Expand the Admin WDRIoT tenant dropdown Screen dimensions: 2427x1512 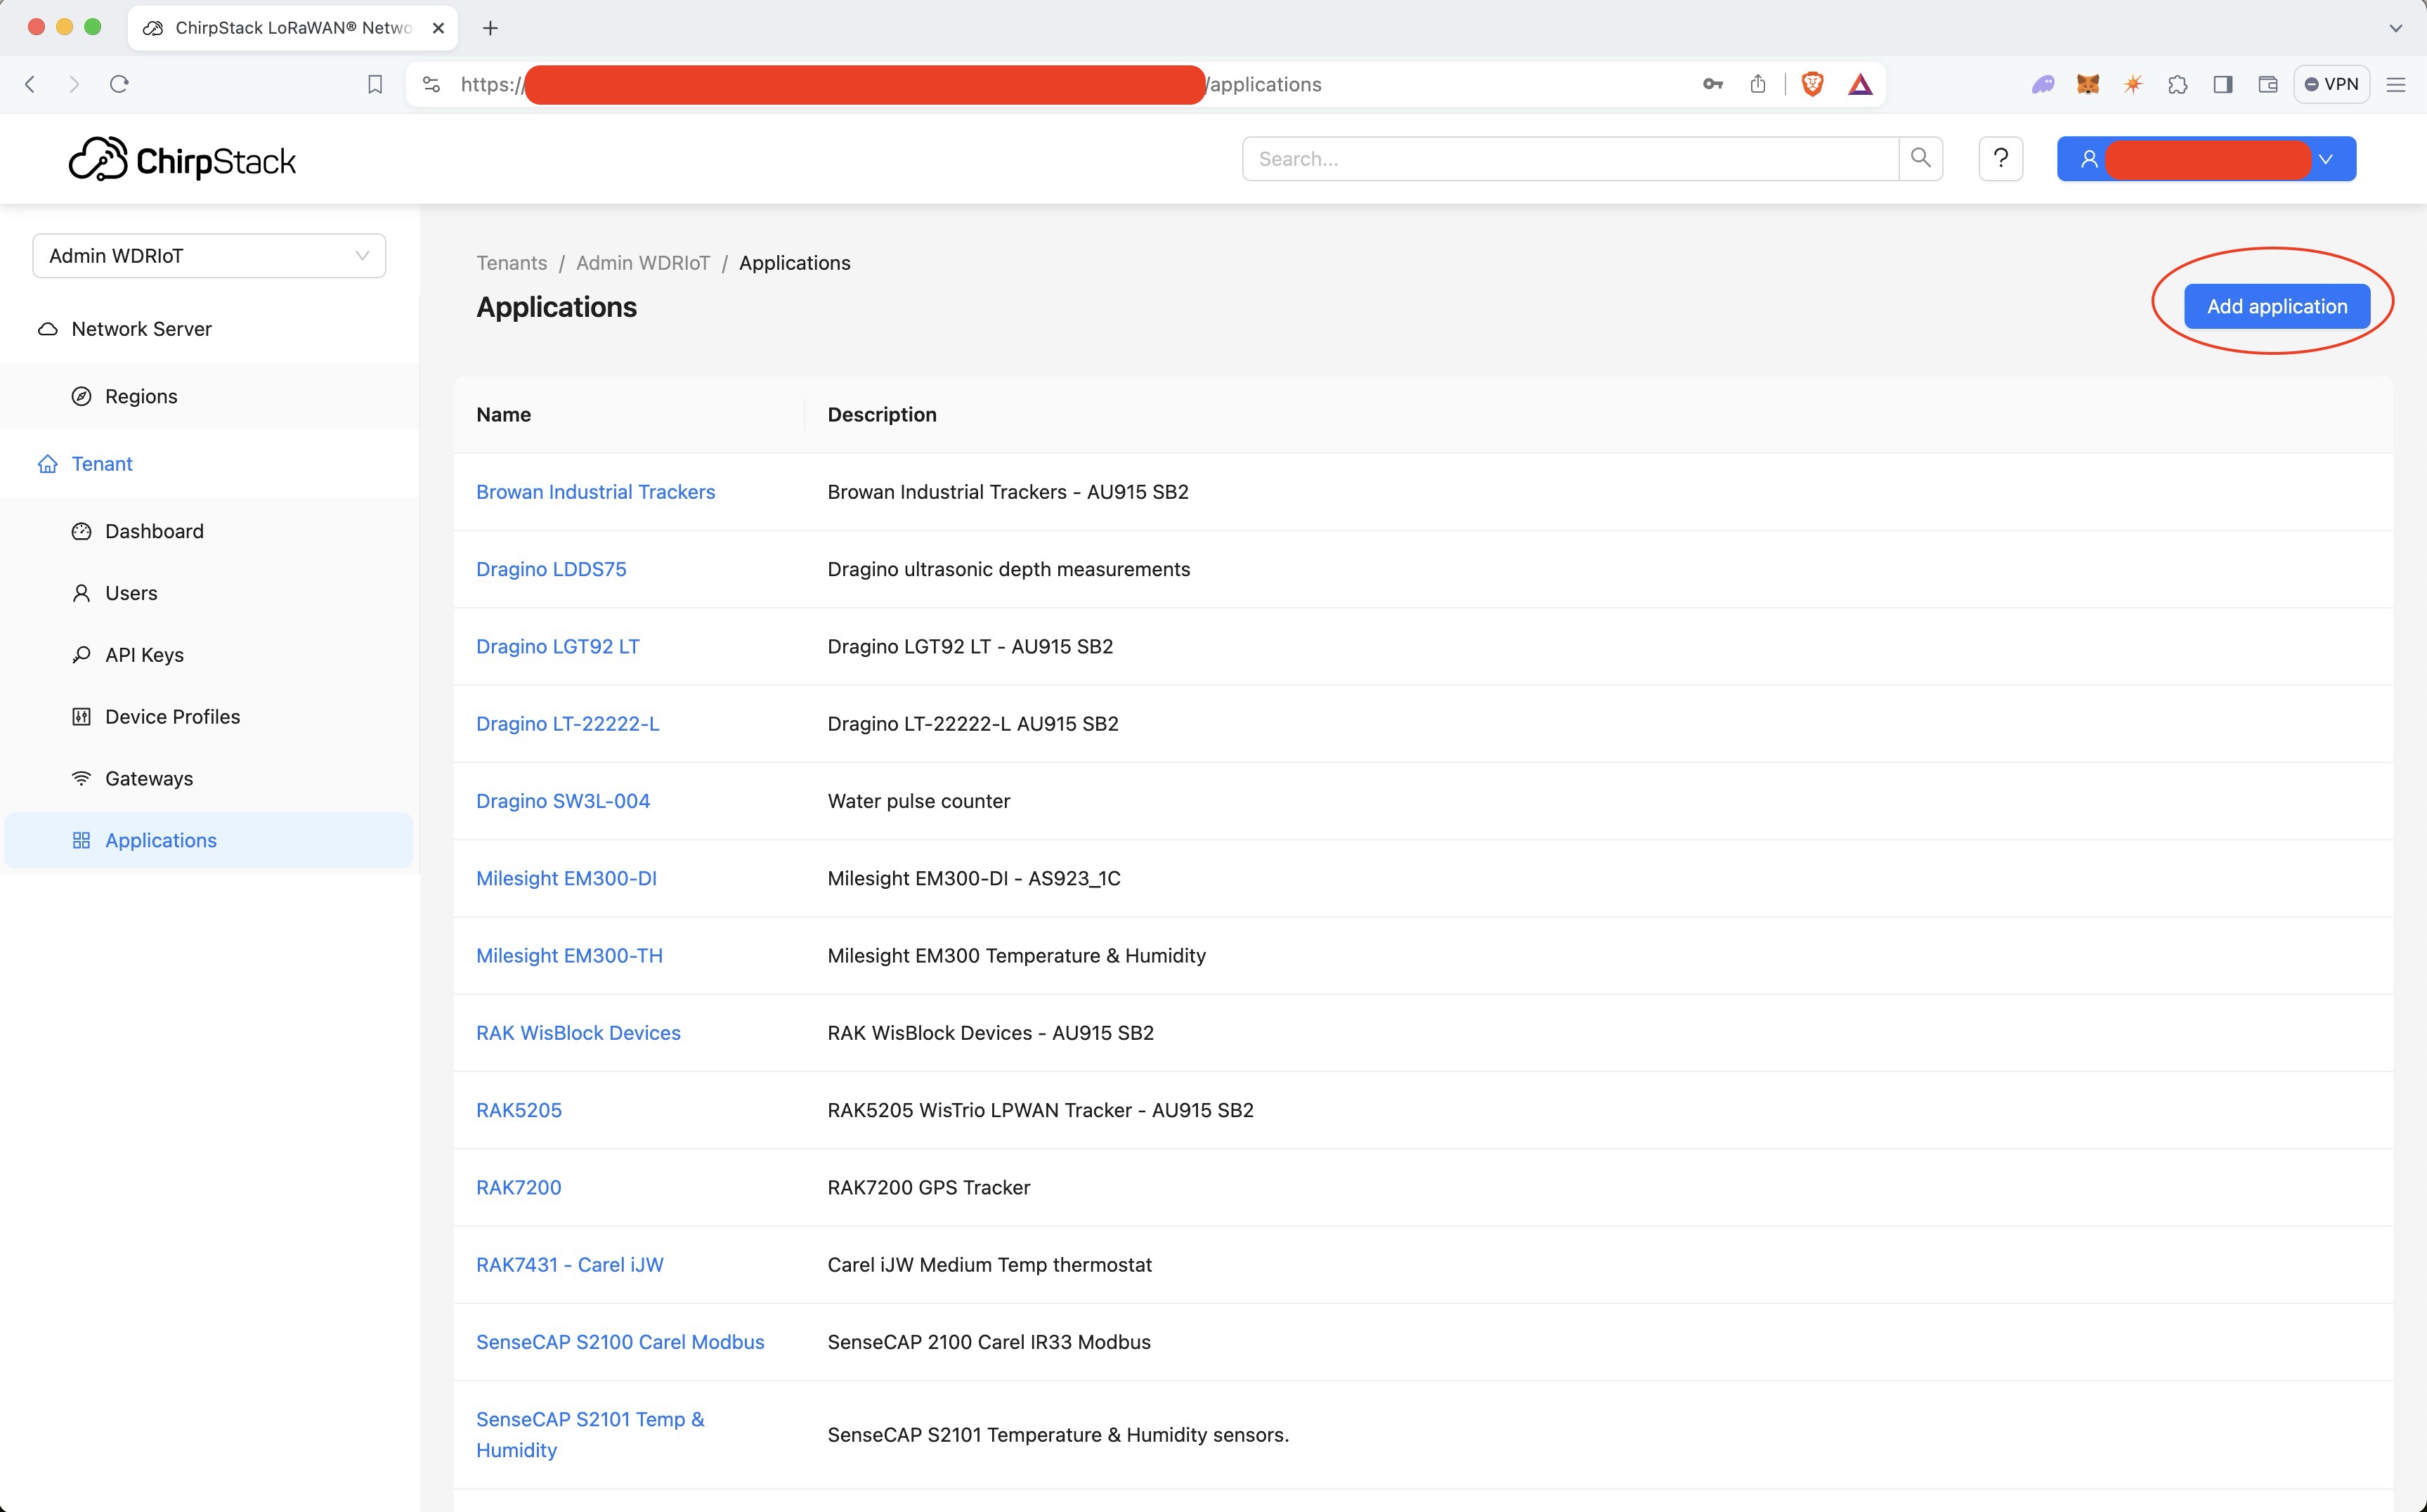209,256
